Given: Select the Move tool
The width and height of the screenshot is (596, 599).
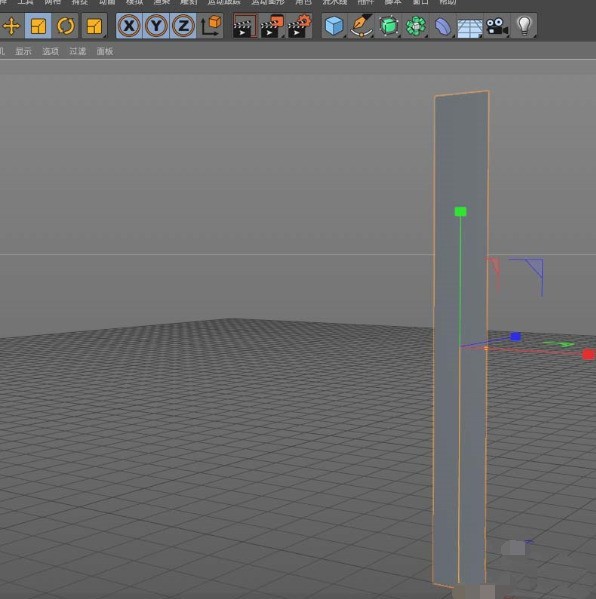Looking at the screenshot, I should coord(11,26).
